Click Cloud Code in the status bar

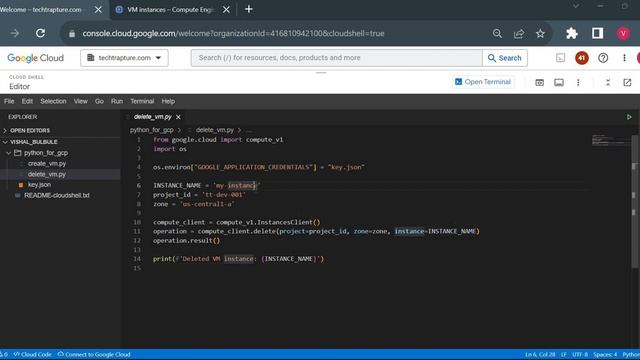[32, 354]
